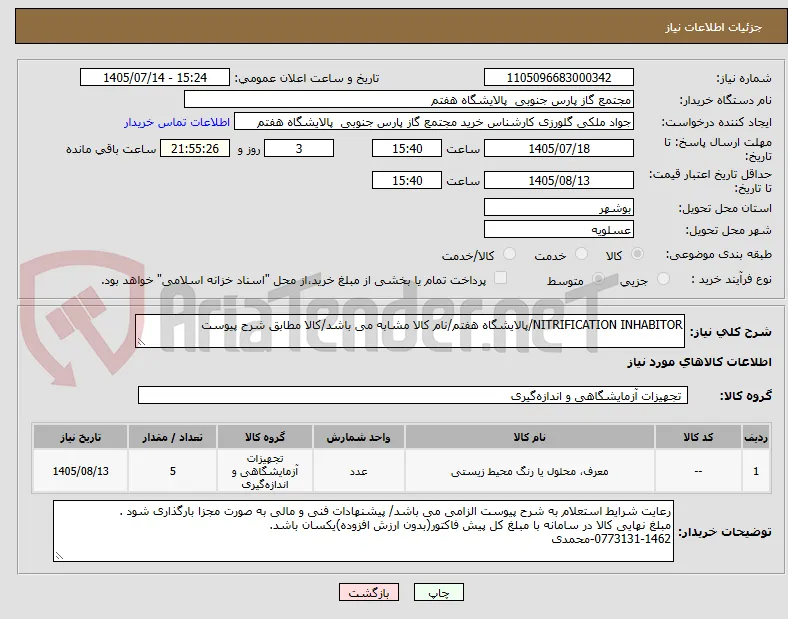788x619 pixels.
Task: Click the goods group cell in table row
Action: click(x=265, y=471)
